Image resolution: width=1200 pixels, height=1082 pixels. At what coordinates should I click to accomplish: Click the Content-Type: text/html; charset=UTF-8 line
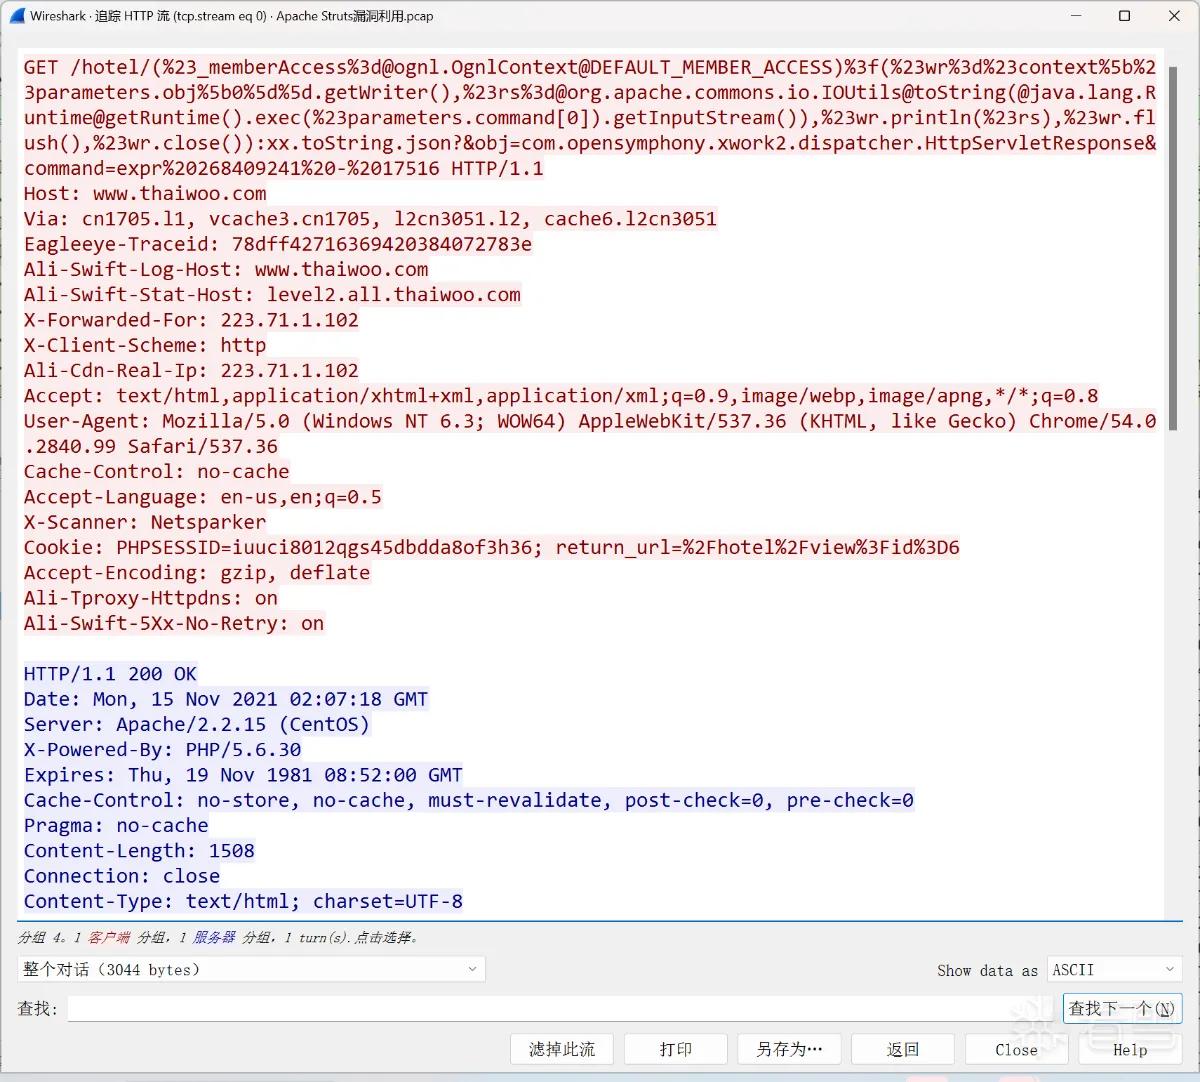(243, 901)
